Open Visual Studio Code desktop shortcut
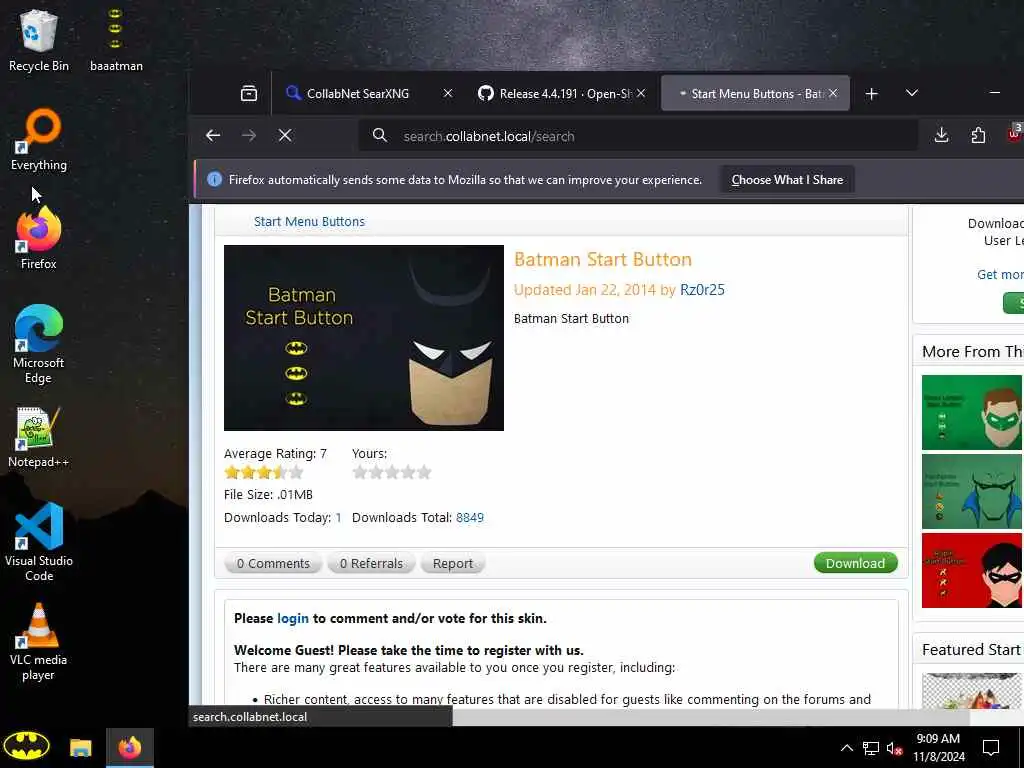This screenshot has width=1024, height=768. [x=39, y=542]
